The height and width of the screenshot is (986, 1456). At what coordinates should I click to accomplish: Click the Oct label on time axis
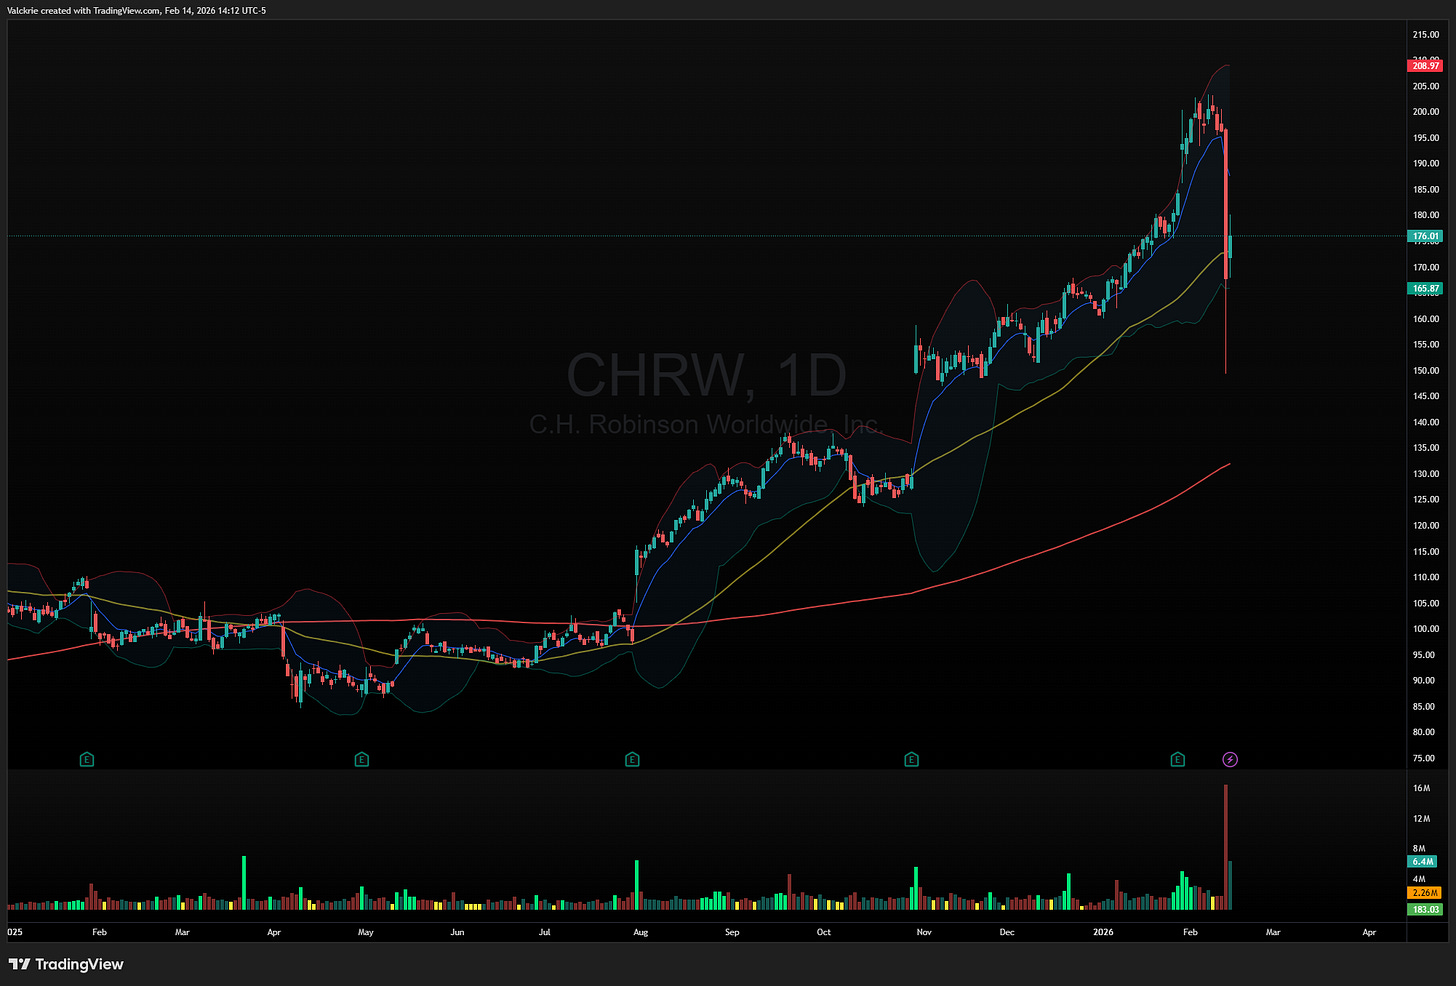click(823, 932)
